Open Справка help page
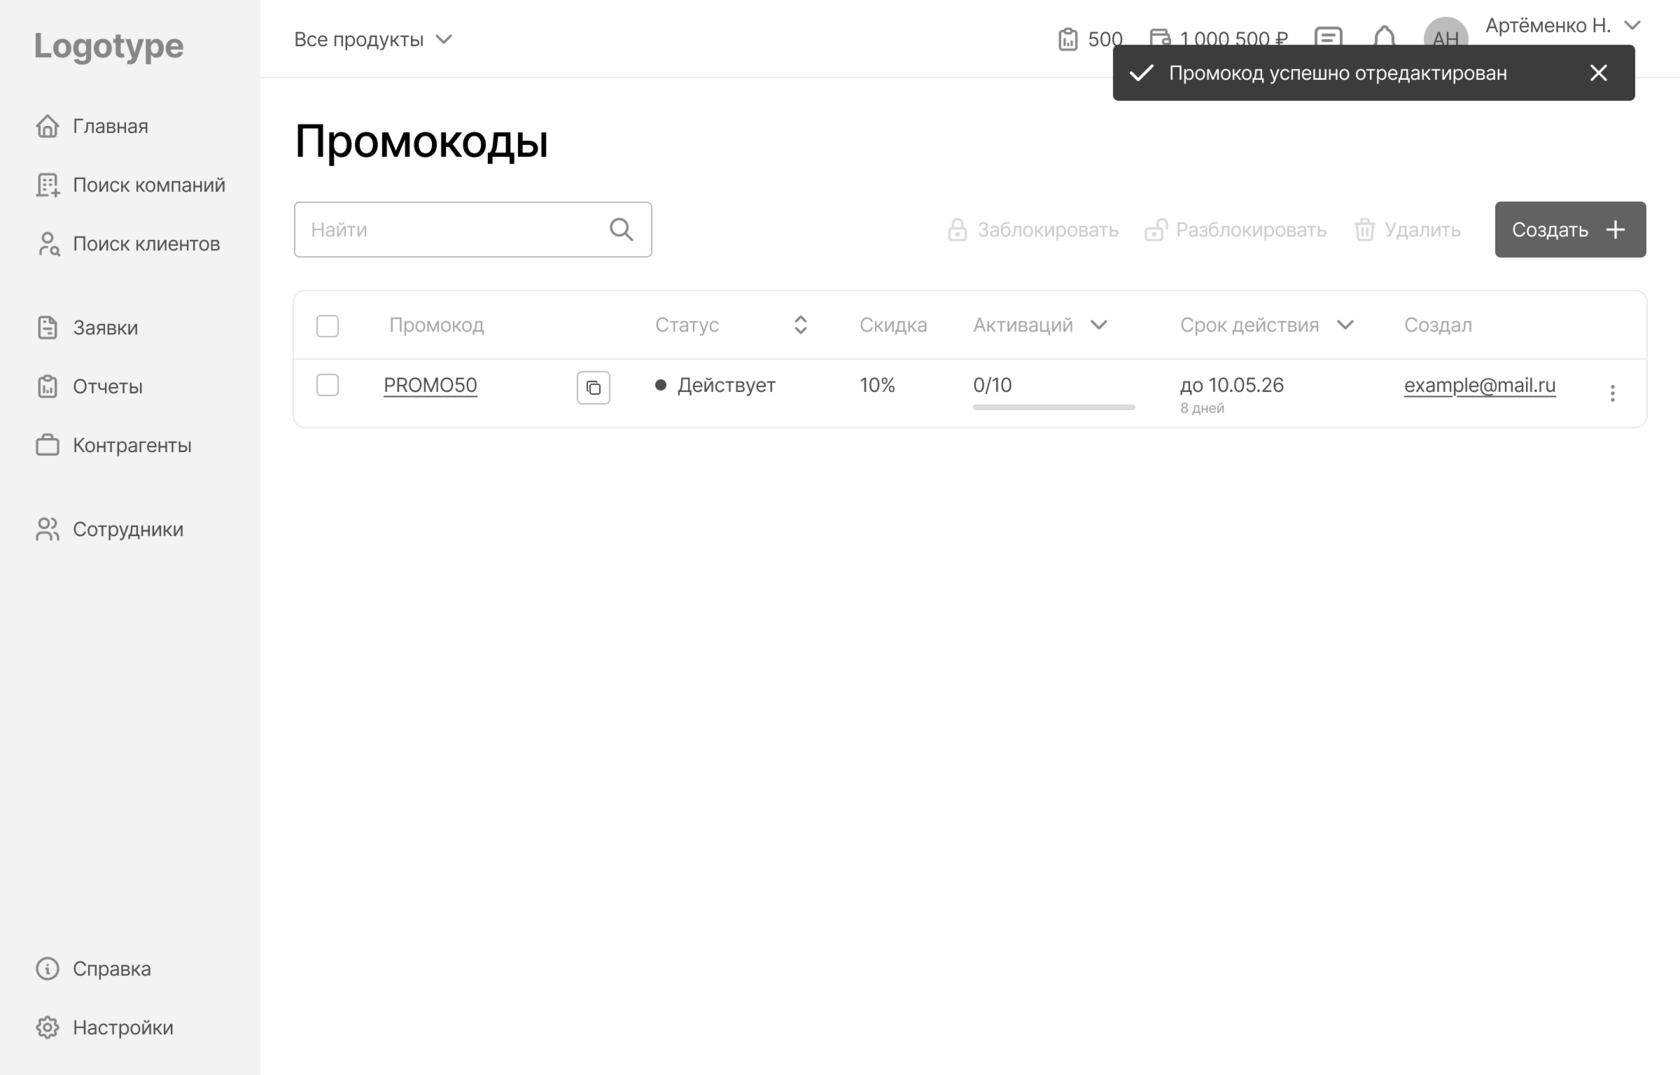1680x1075 pixels. (x=93, y=969)
